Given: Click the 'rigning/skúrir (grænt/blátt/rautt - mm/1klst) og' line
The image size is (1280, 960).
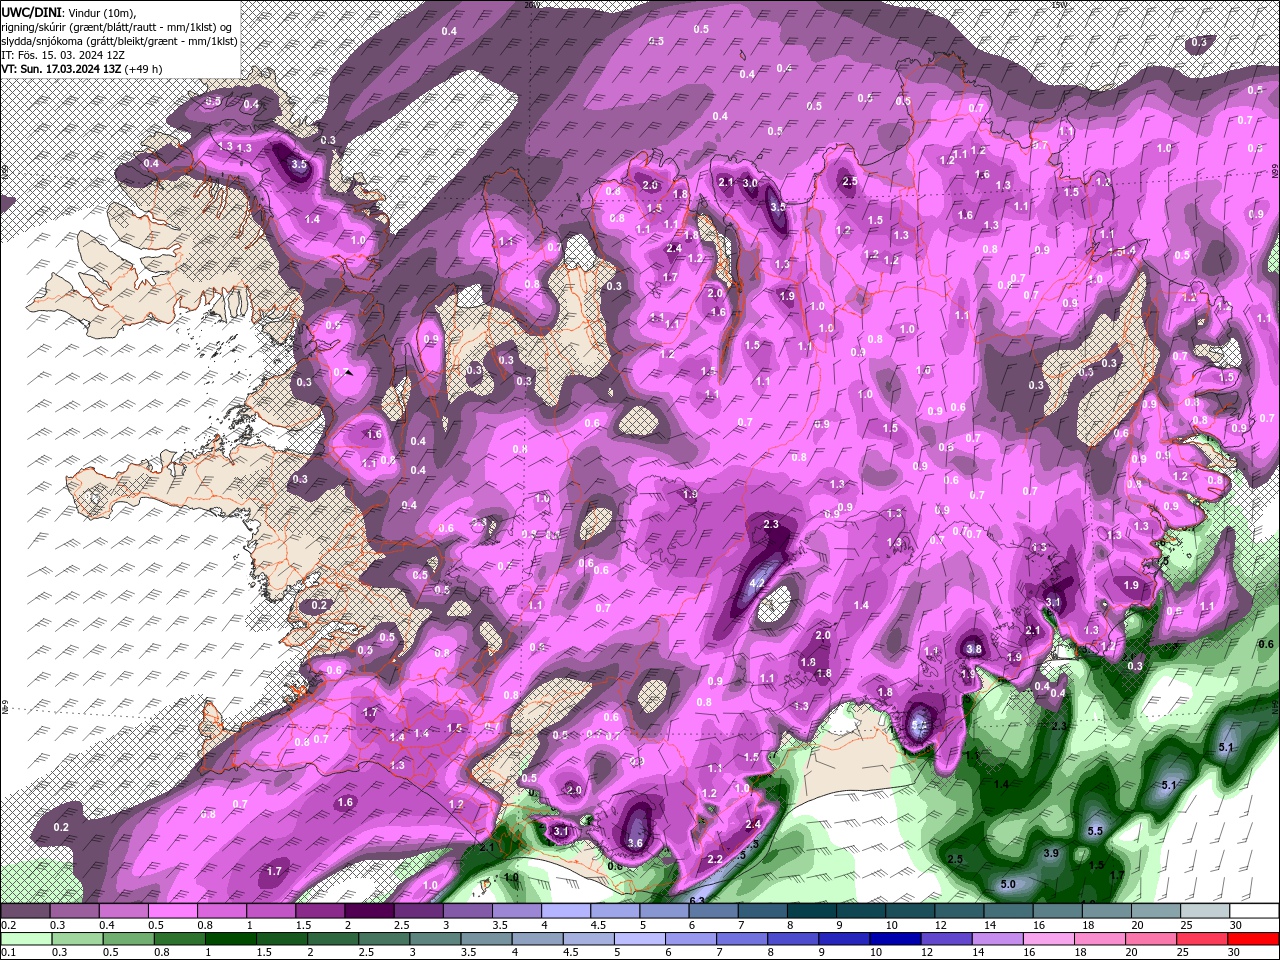Looking at the screenshot, I should pyautogui.click(x=116, y=27).
